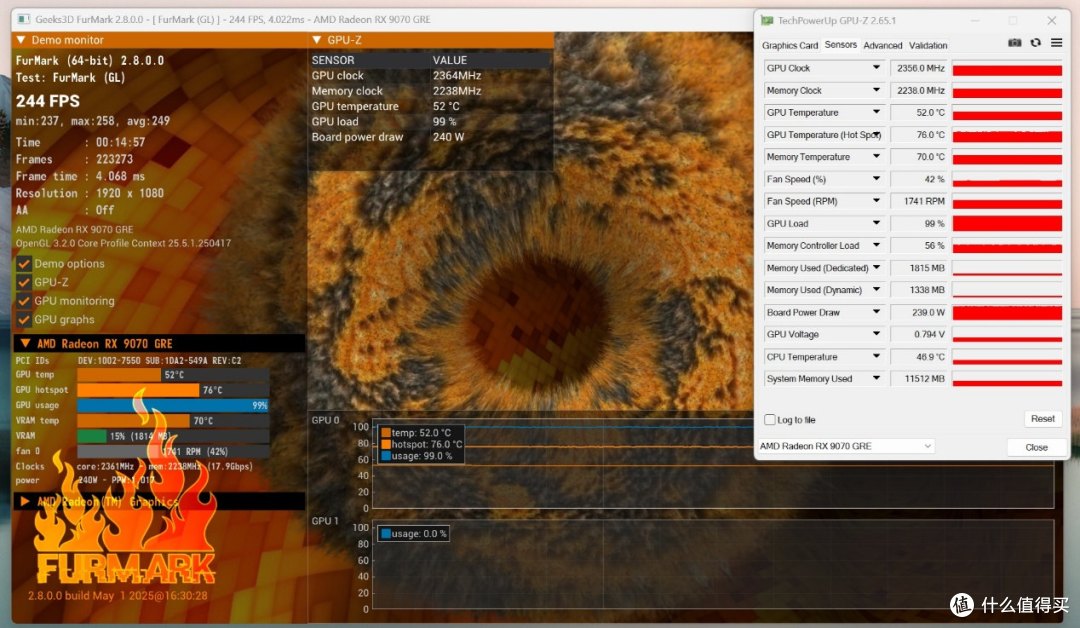Screen dimensions: 1080x628
Task: Click the Resolution 1920 x 1080 line
Action: coord(90,193)
